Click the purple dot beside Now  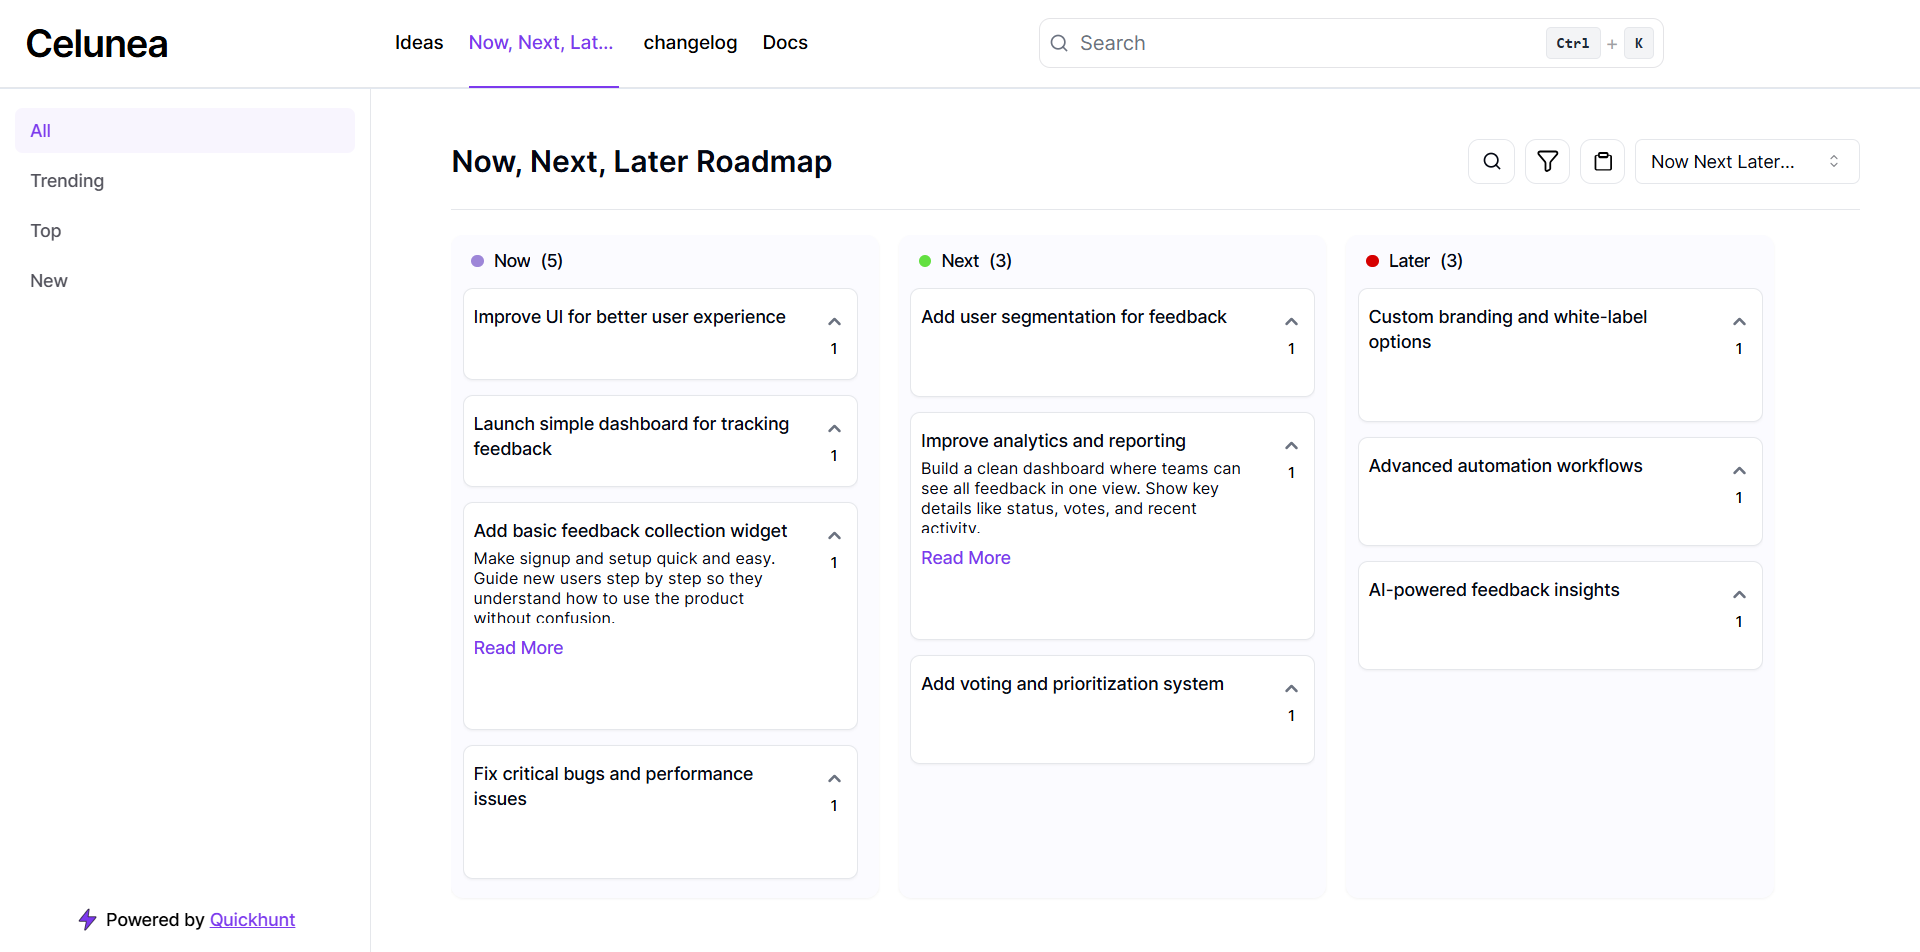pos(477,261)
